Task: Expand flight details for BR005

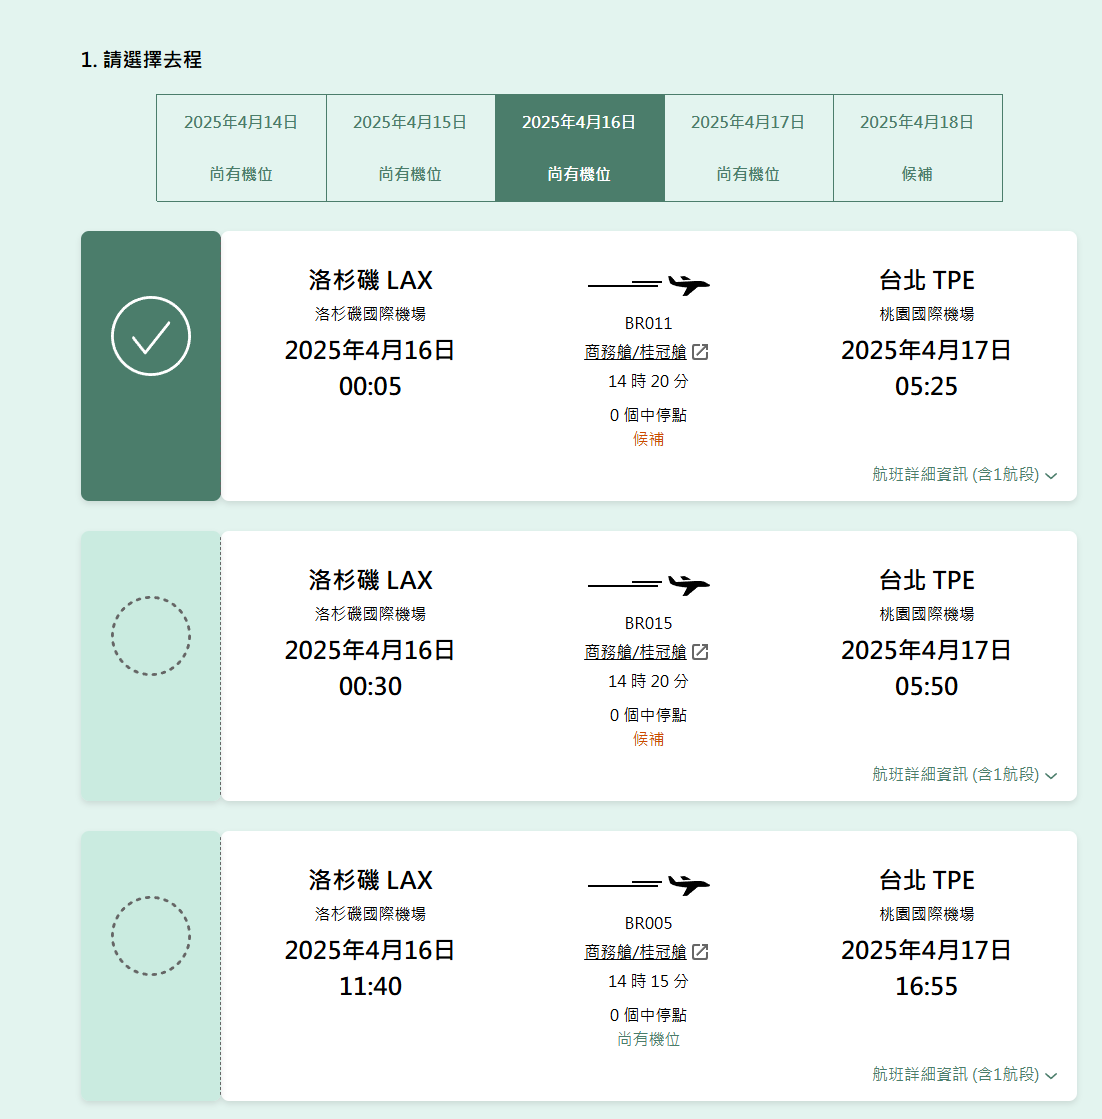Action: click(x=964, y=1075)
